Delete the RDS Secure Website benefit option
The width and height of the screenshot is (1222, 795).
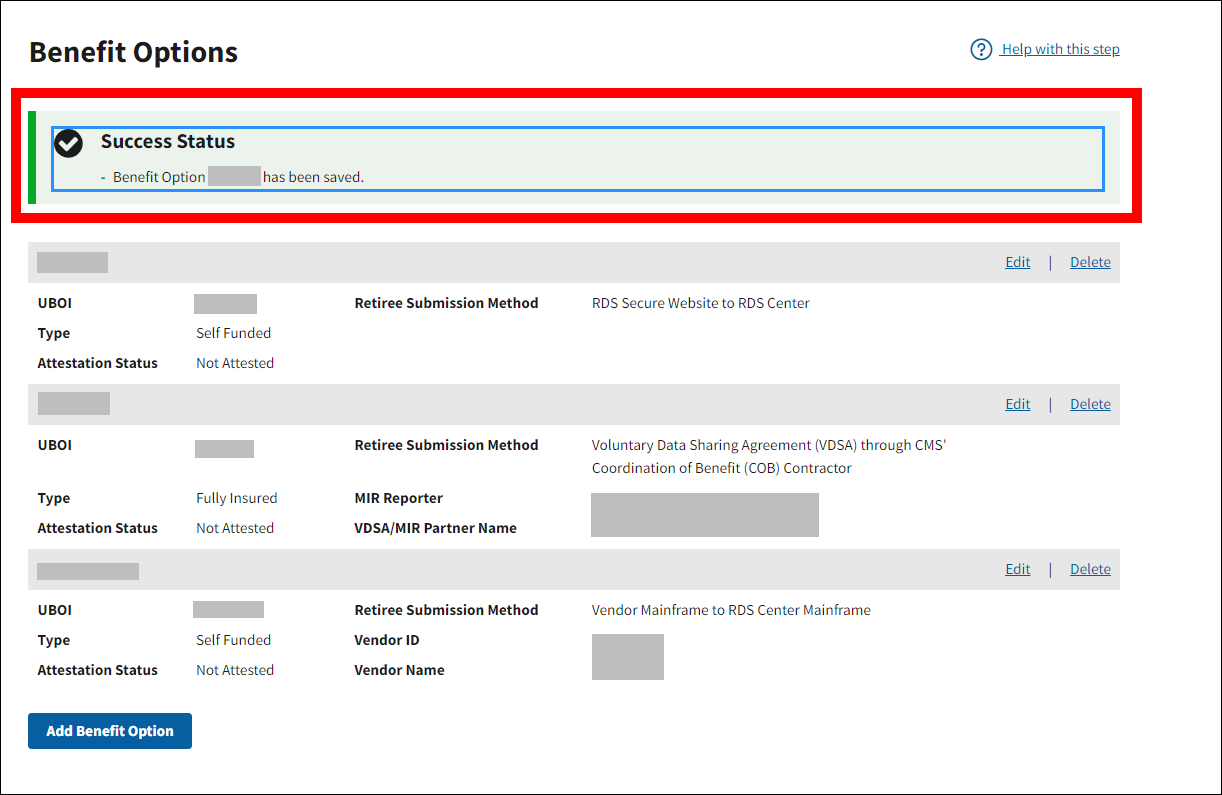1090,262
